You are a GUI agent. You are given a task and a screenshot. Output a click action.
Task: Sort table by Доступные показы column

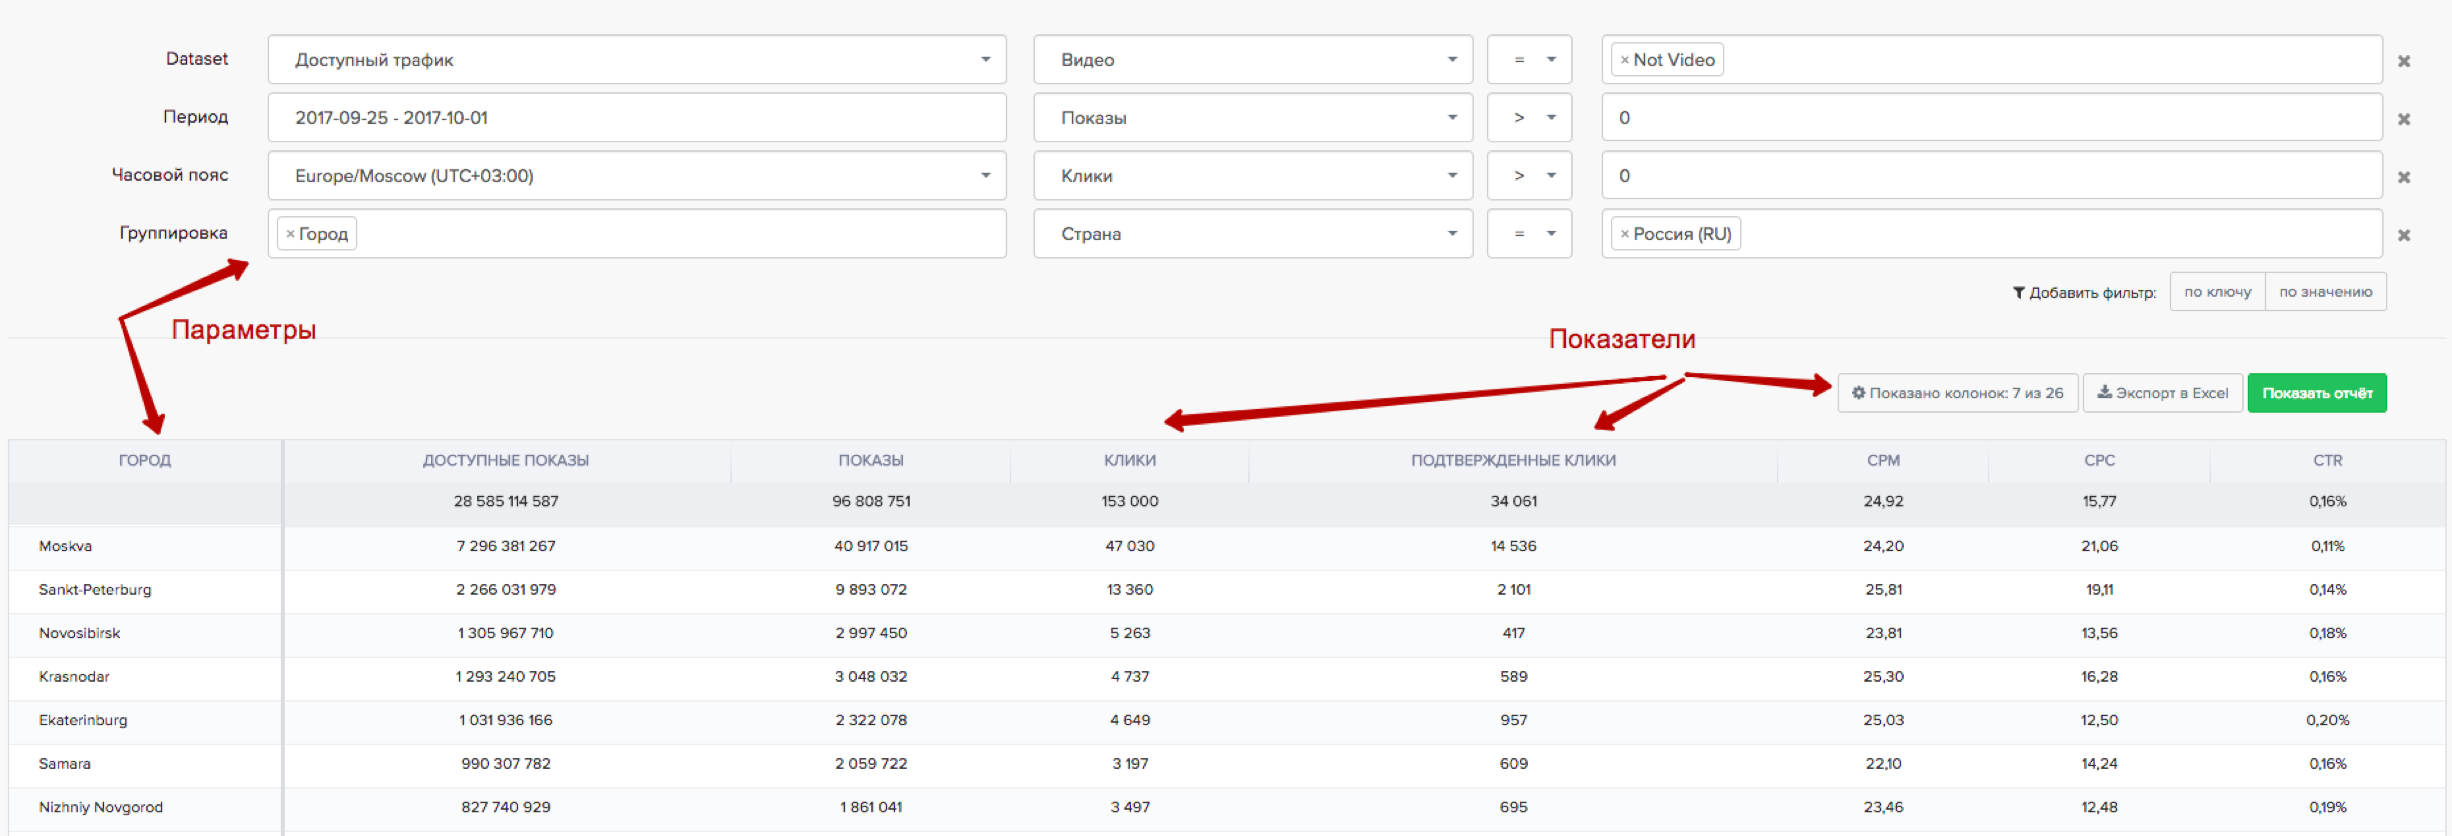505,460
